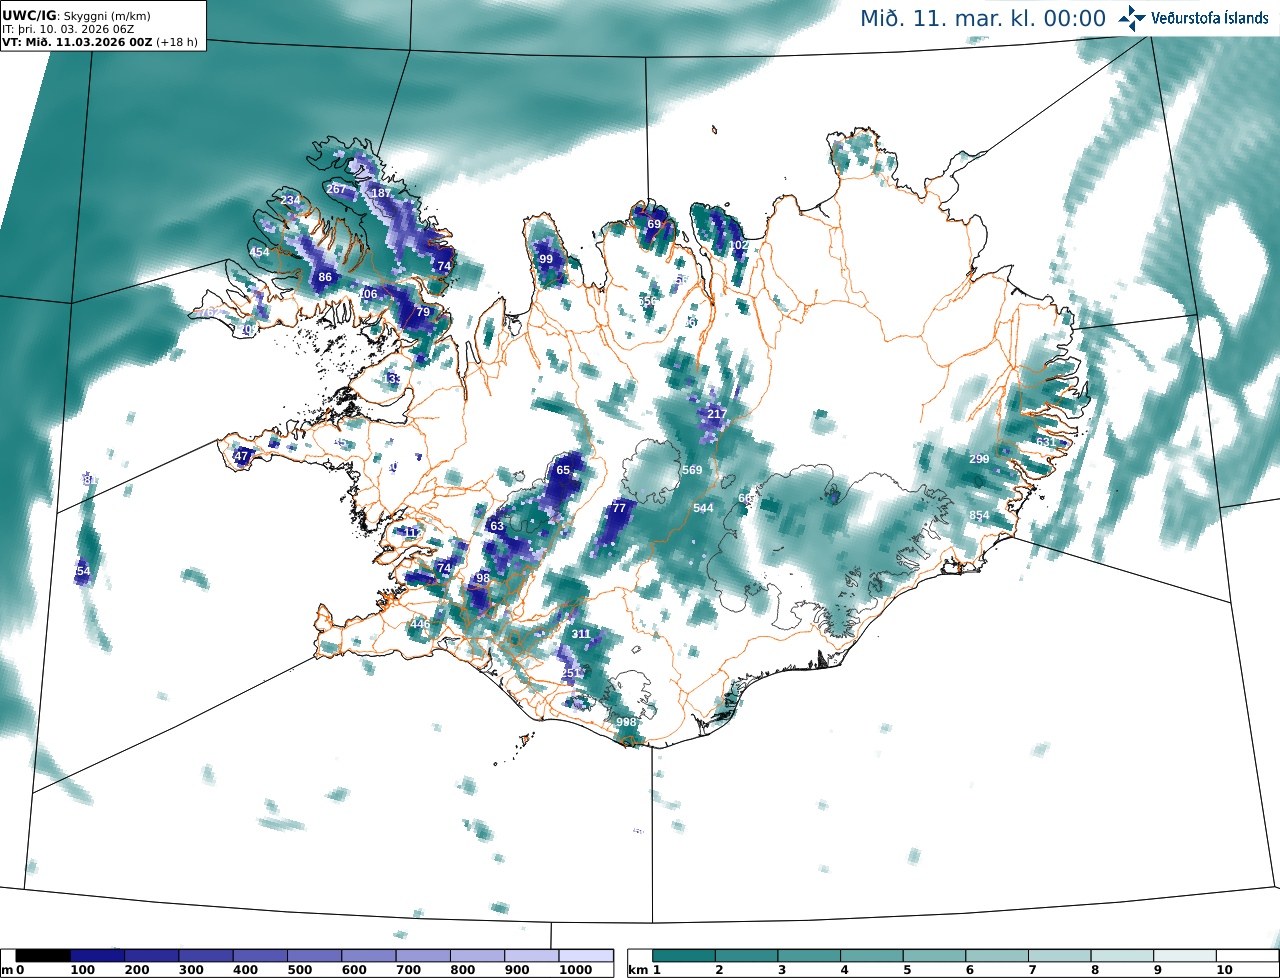Click the Veðurstofa Íslands logo text
The image size is (1280, 978).
click(x=1210, y=18)
